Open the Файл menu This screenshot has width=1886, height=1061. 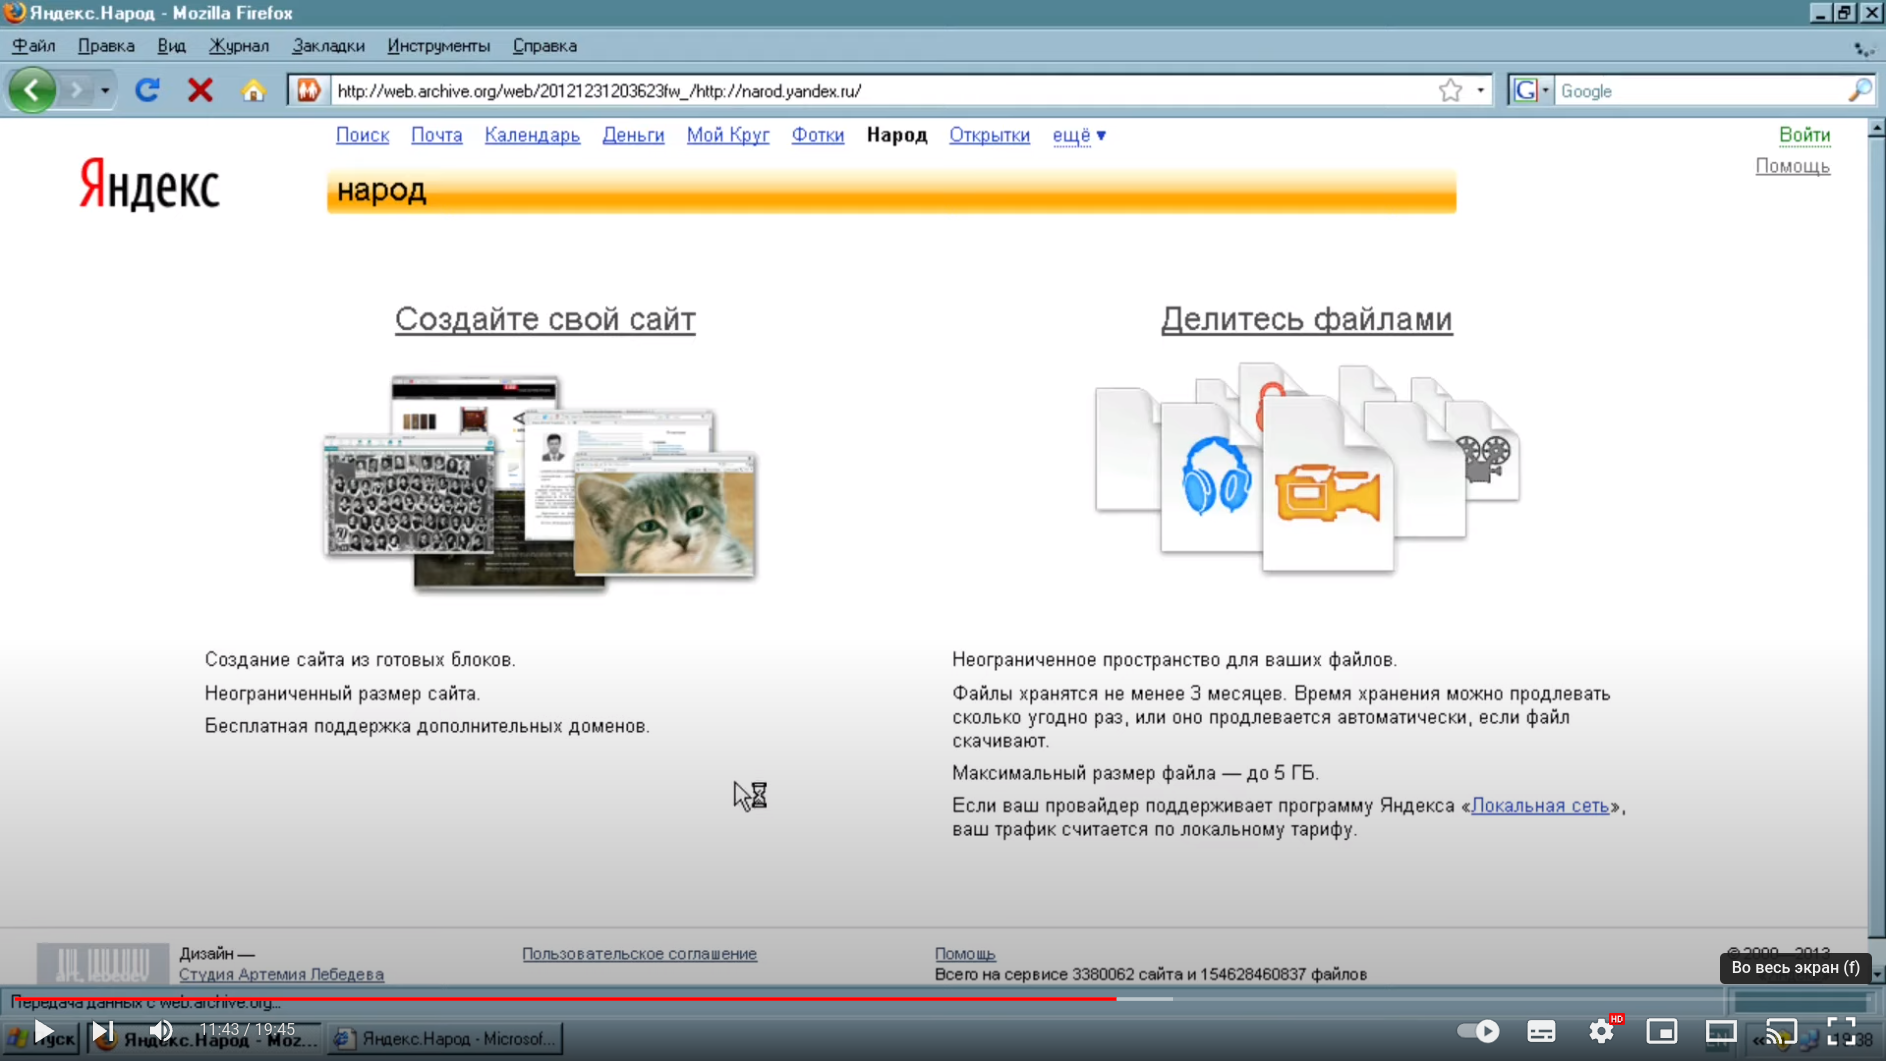(x=34, y=46)
